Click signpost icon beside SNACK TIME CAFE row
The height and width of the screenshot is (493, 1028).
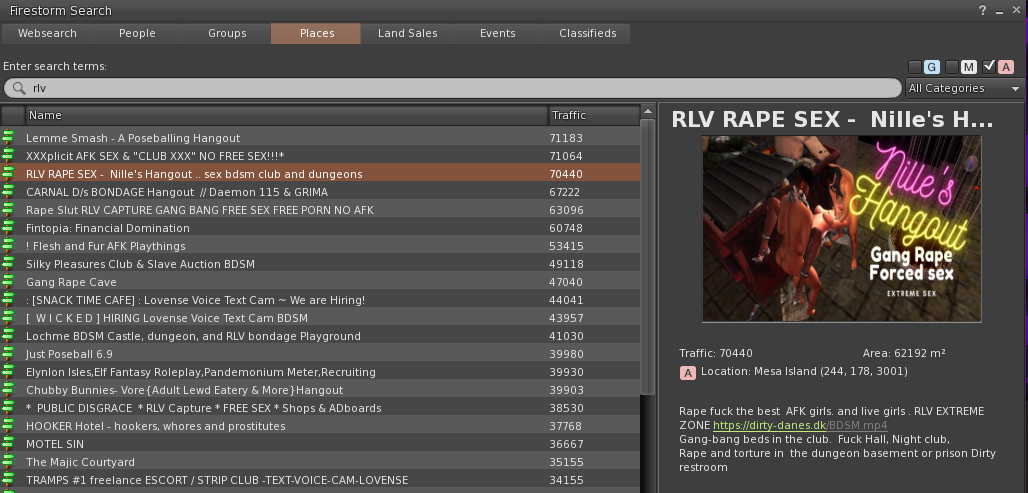point(9,300)
